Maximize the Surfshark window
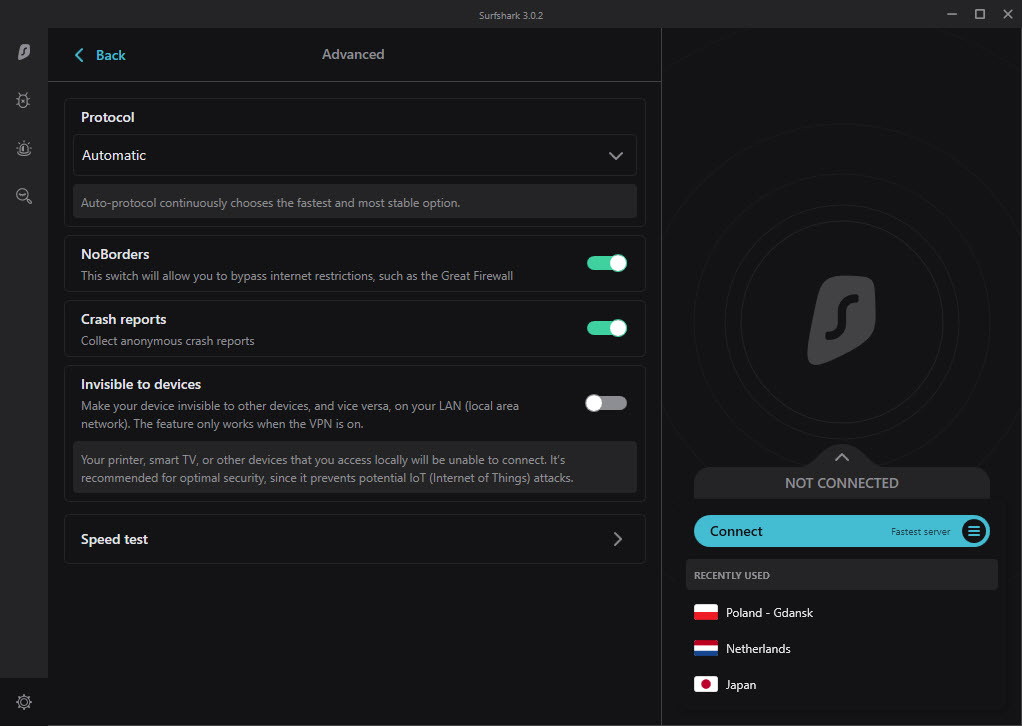This screenshot has width=1022, height=726. click(x=980, y=14)
